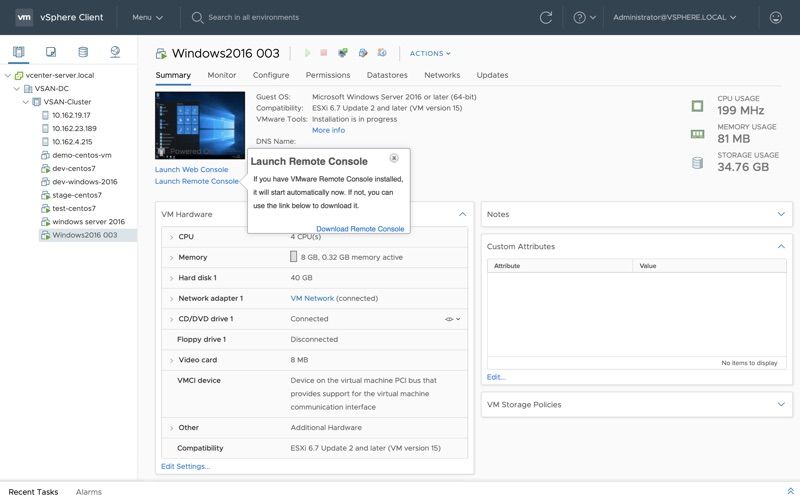Expand the Network adapter 1 row
This screenshot has width=800, height=500.
[x=171, y=298]
